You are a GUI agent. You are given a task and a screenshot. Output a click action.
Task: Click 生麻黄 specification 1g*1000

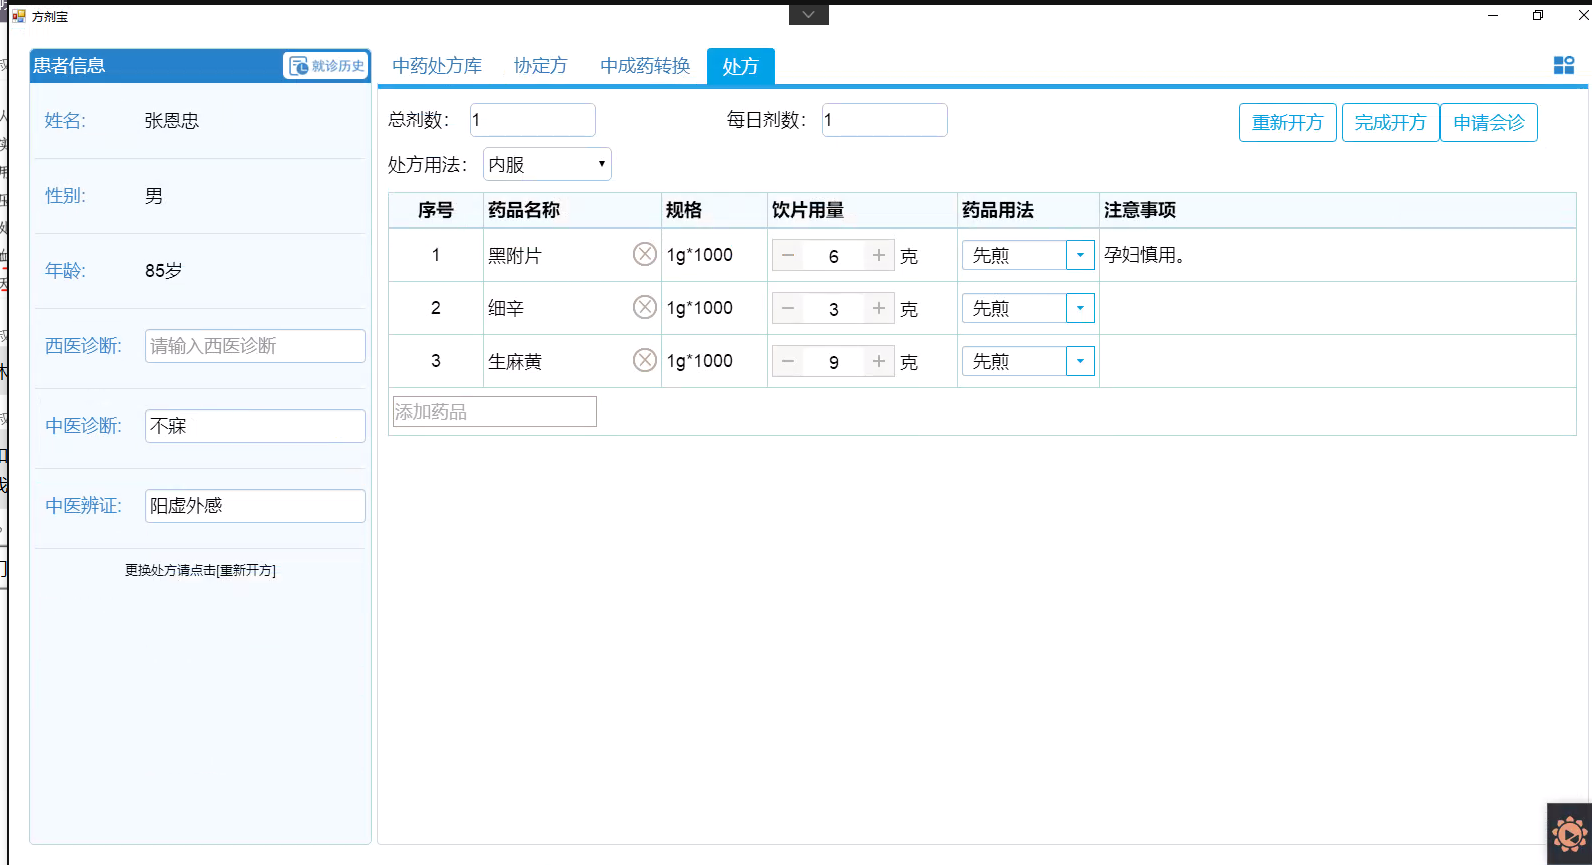[700, 361]
